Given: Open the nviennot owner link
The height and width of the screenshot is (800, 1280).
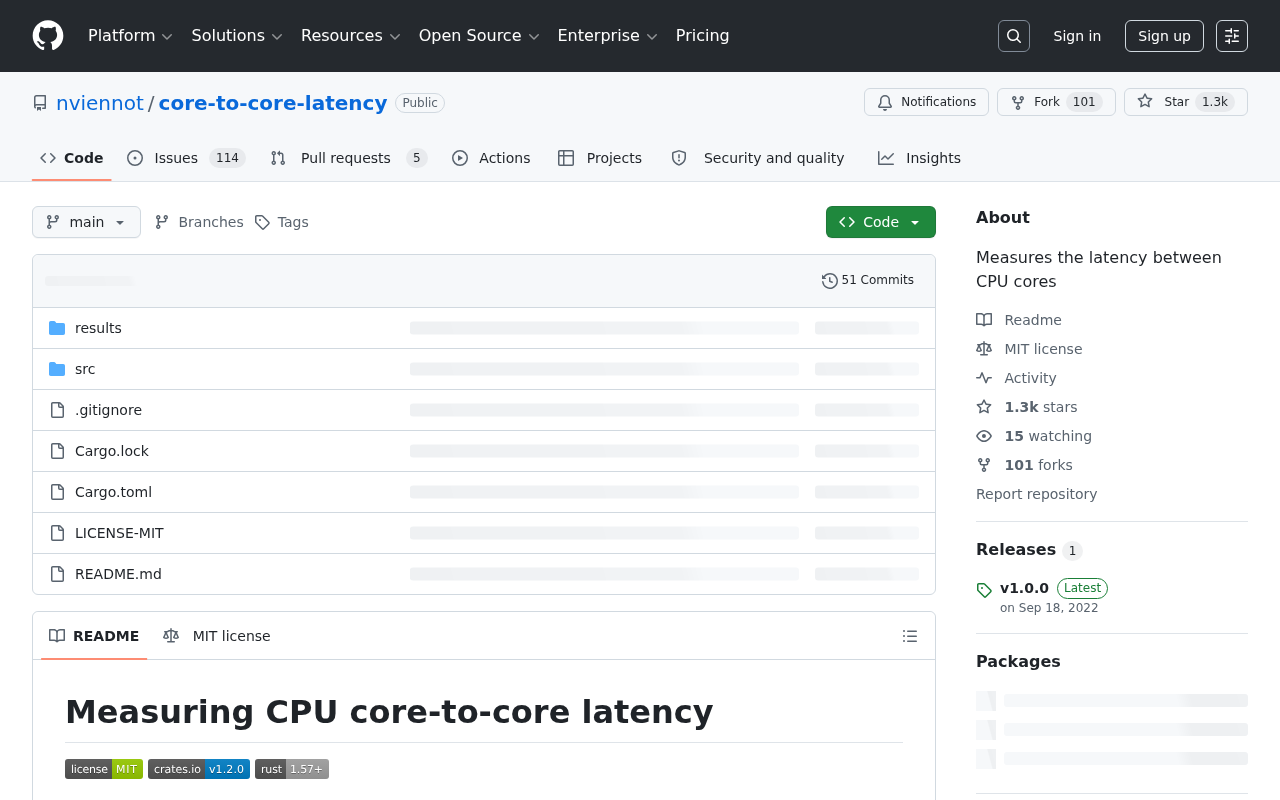Looking at the screenshot, I should tap(100, 103).
